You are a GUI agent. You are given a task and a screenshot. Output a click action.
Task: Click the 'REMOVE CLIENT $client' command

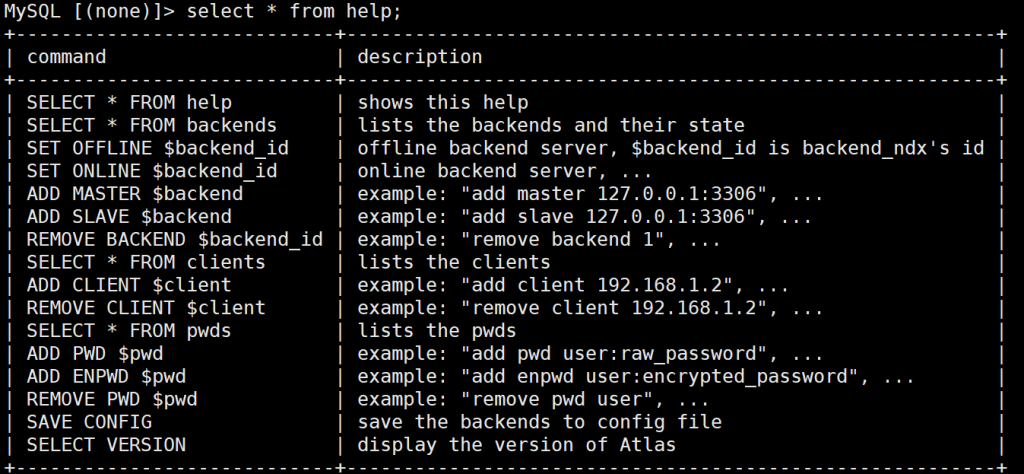tap(146, 307)
